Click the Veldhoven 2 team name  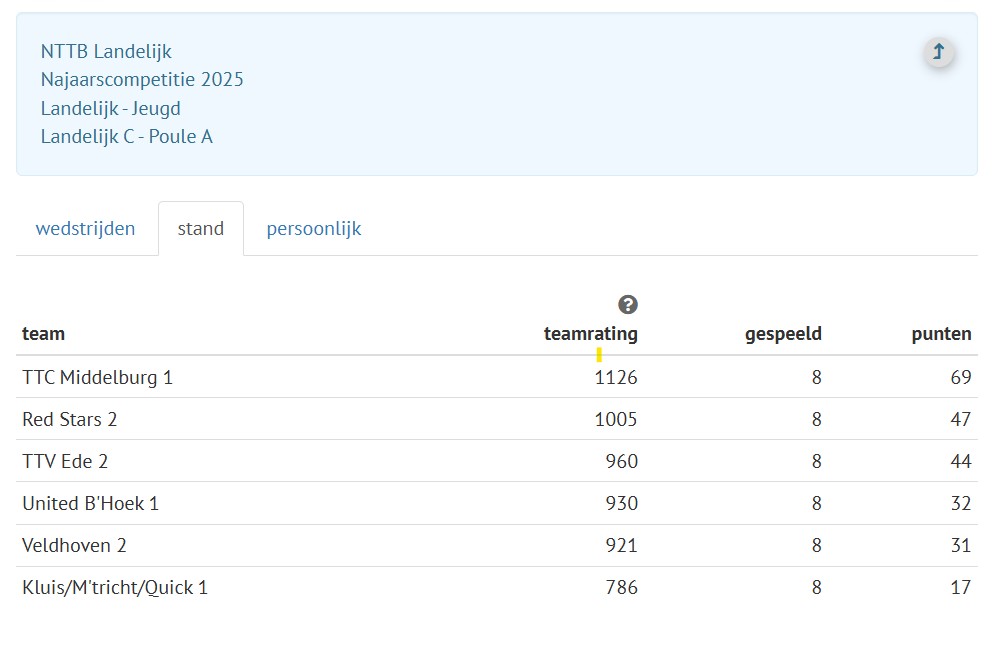pos(74,546)
